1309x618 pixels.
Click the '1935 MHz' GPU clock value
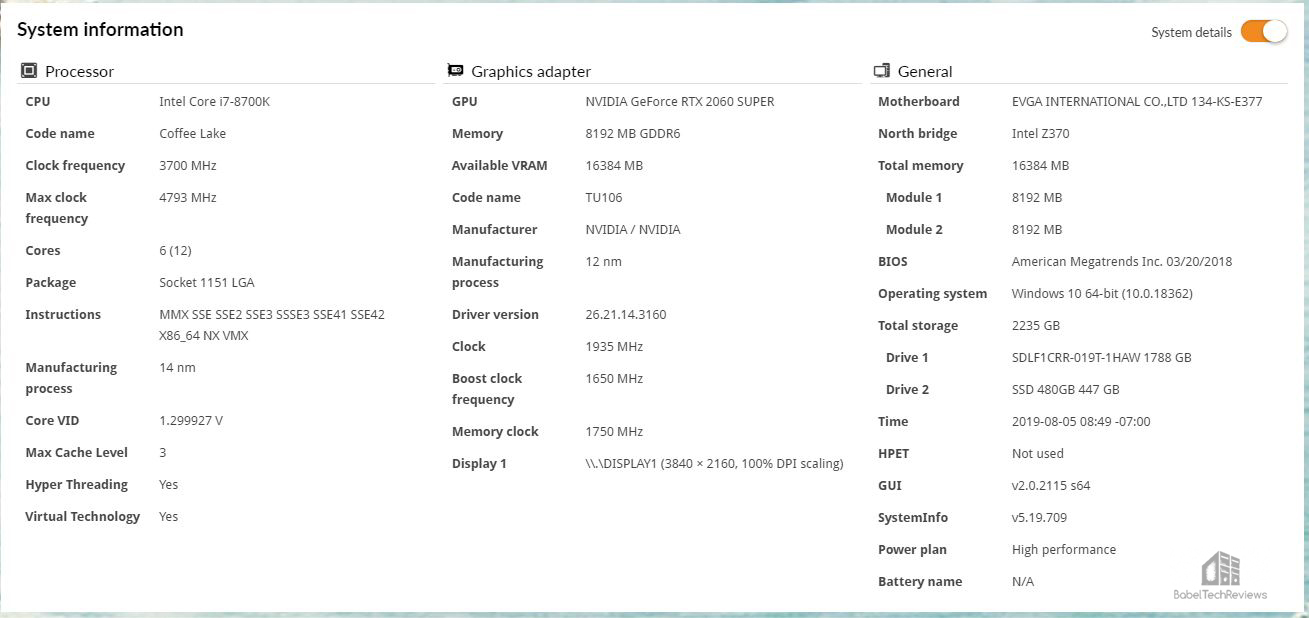pos(614,346)
